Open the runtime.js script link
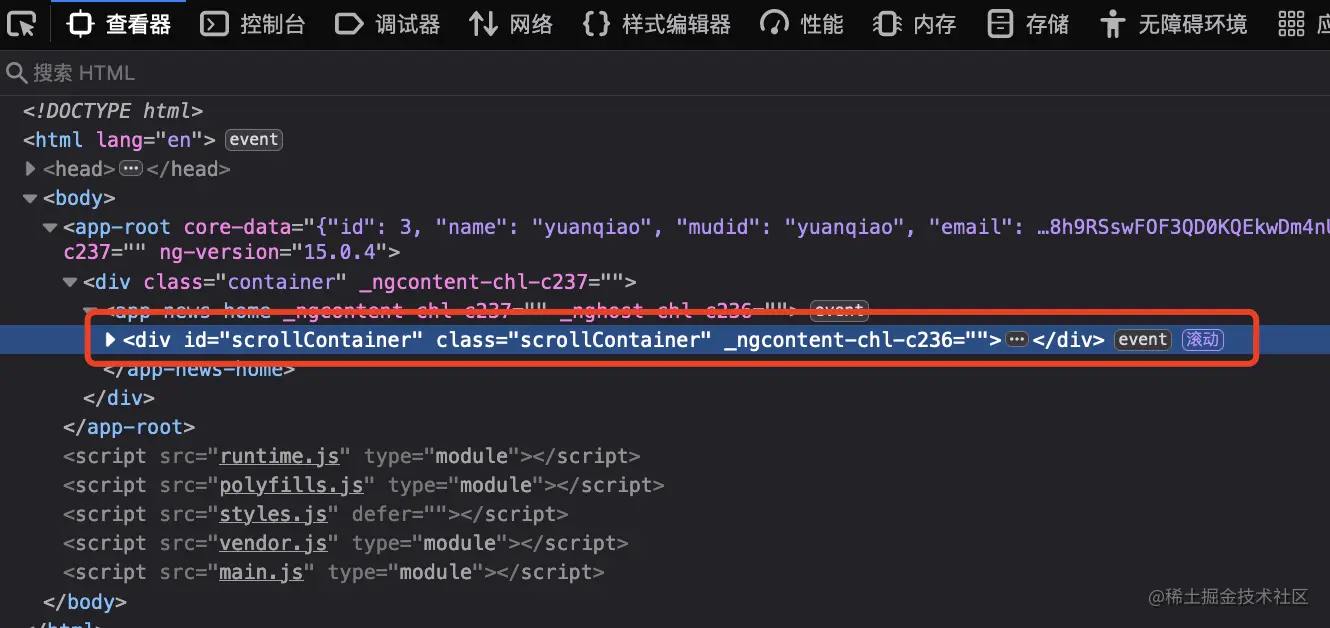The height and width of the screenshot is (628, 1330). [x=279, y=456]
